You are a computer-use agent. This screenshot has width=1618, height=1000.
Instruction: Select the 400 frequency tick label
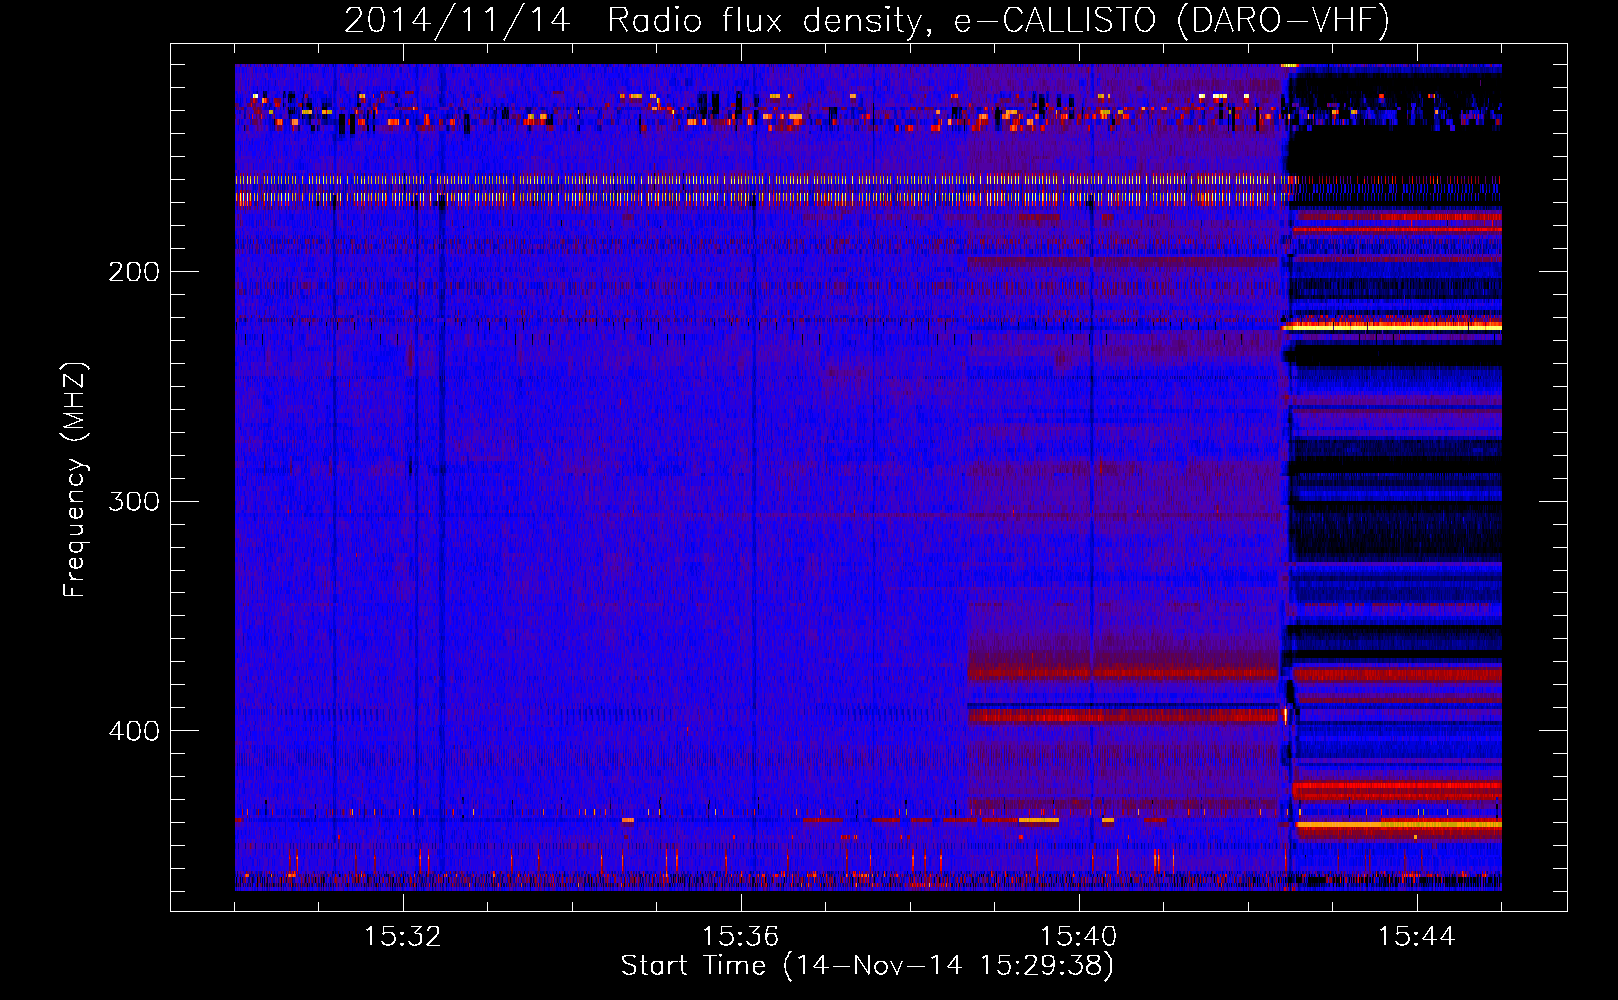(134, 731)
